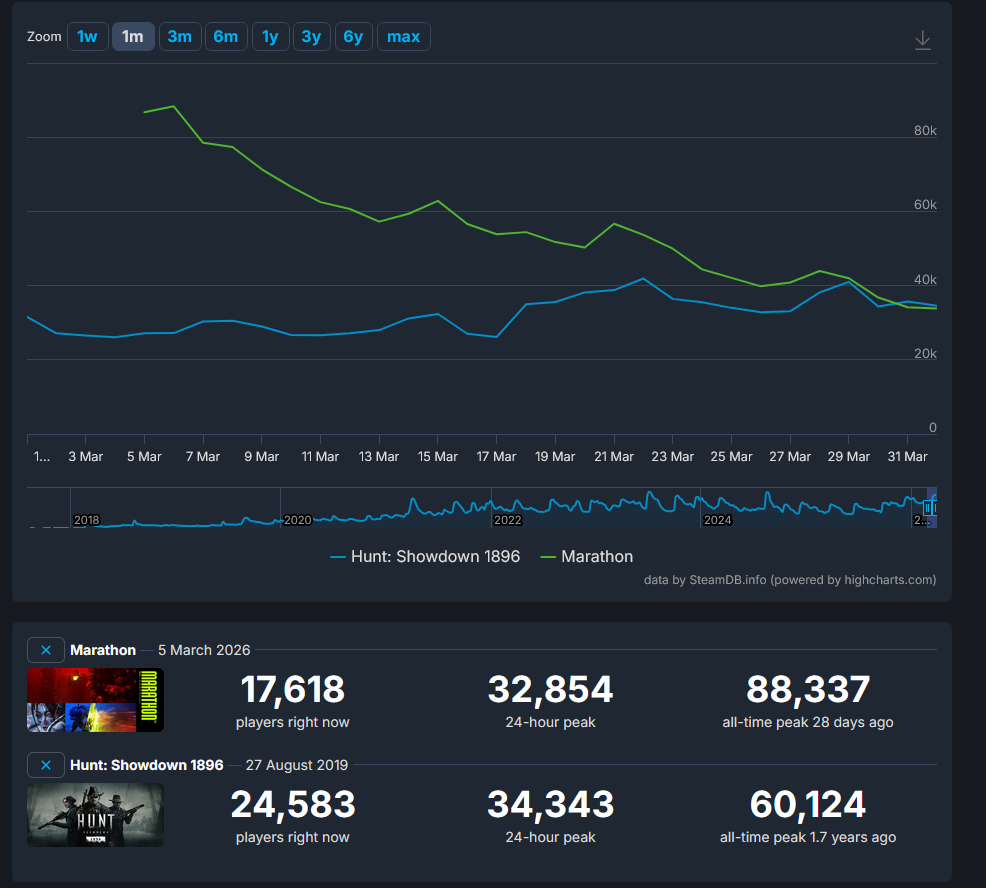Select the 6m zoom range
Screen dimensions: 986x888
pyautogui.click(x=226, y=36)
